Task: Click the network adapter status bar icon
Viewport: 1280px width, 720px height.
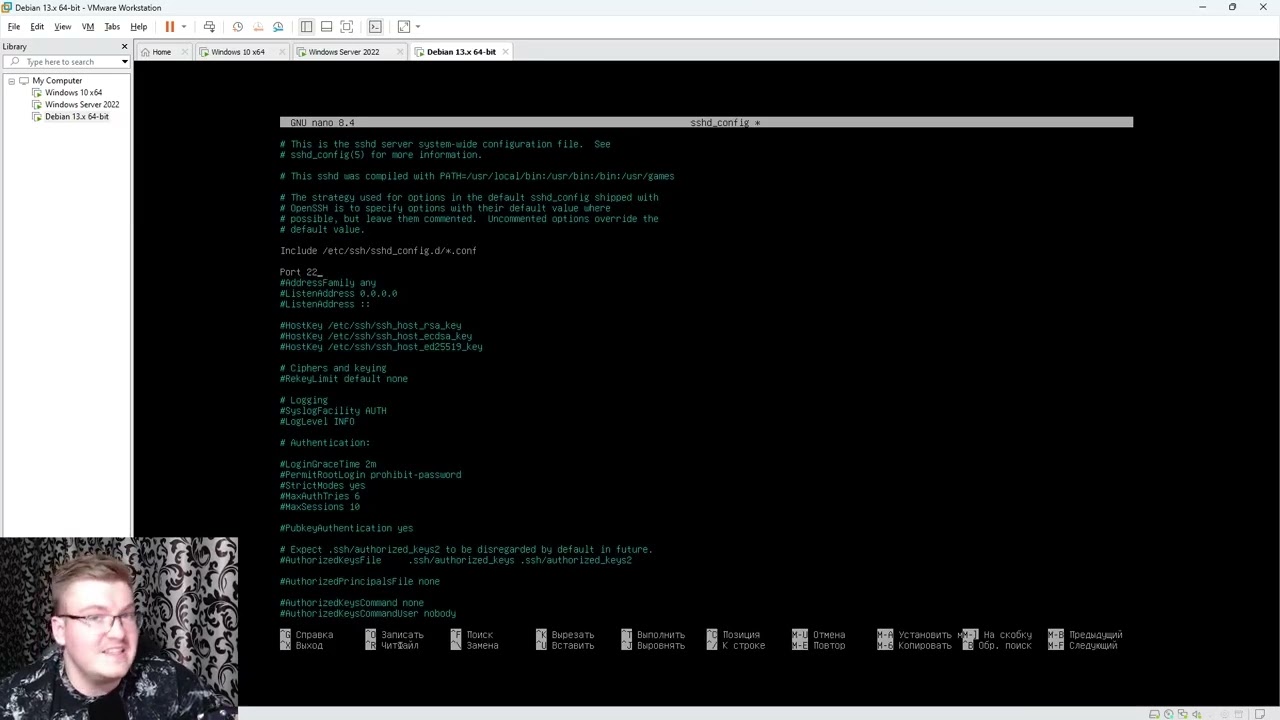Action: click(1181, 714)
